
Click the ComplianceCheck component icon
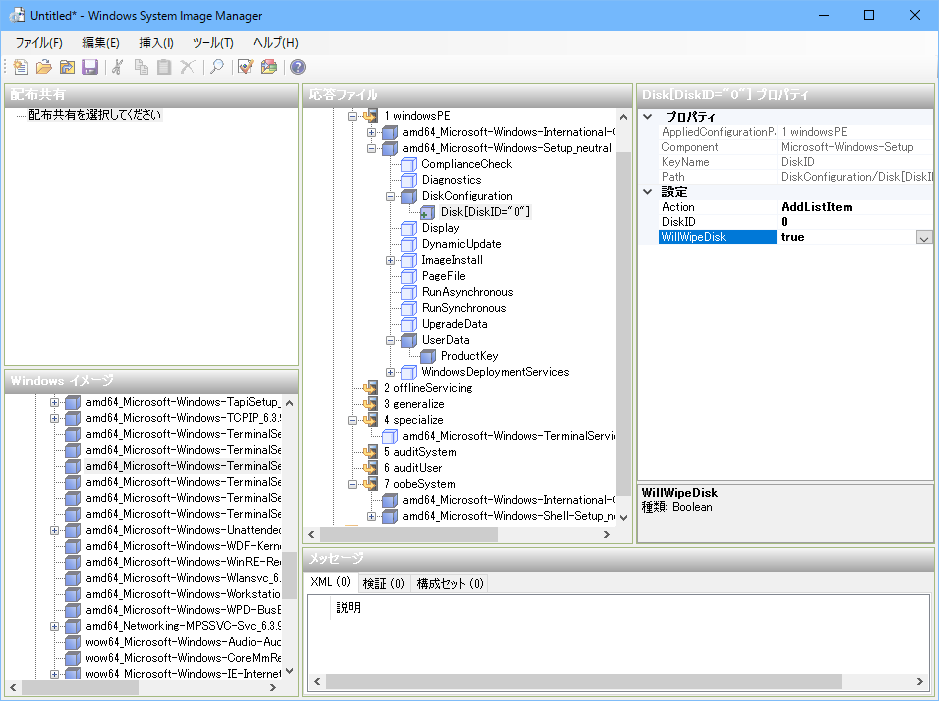coord(409,164)
